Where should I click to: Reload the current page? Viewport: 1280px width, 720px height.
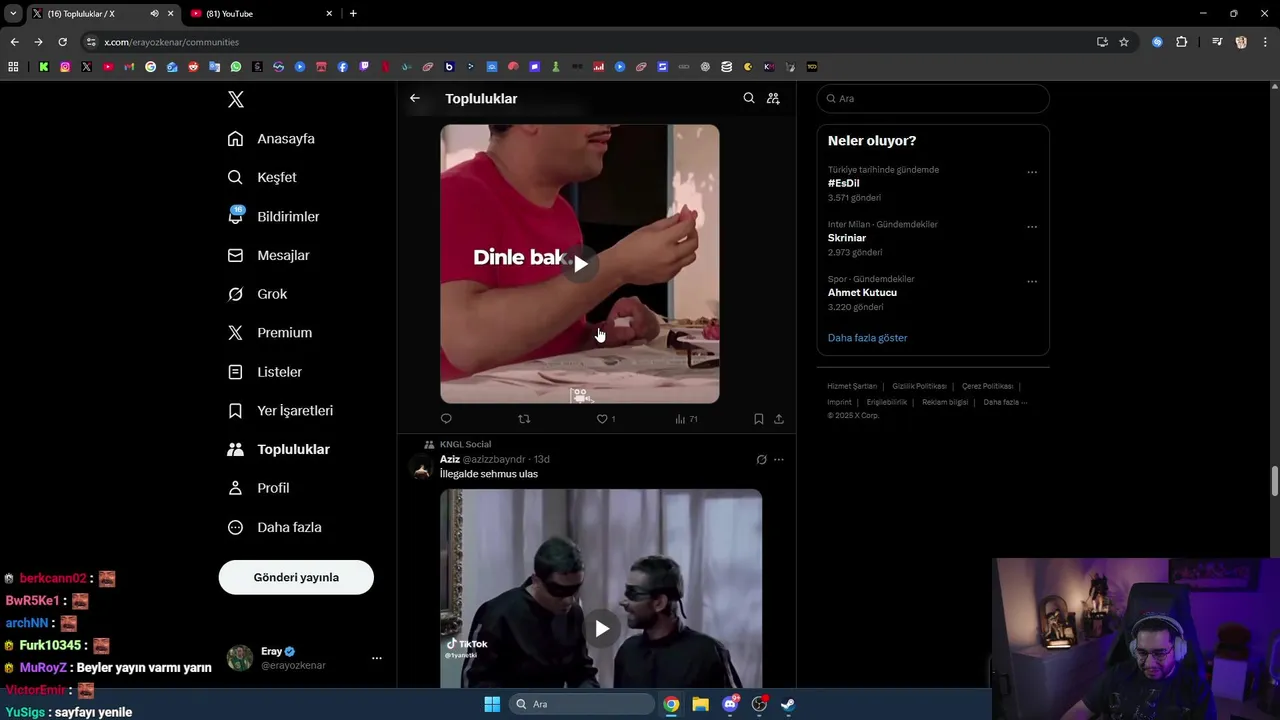(62, 42)
